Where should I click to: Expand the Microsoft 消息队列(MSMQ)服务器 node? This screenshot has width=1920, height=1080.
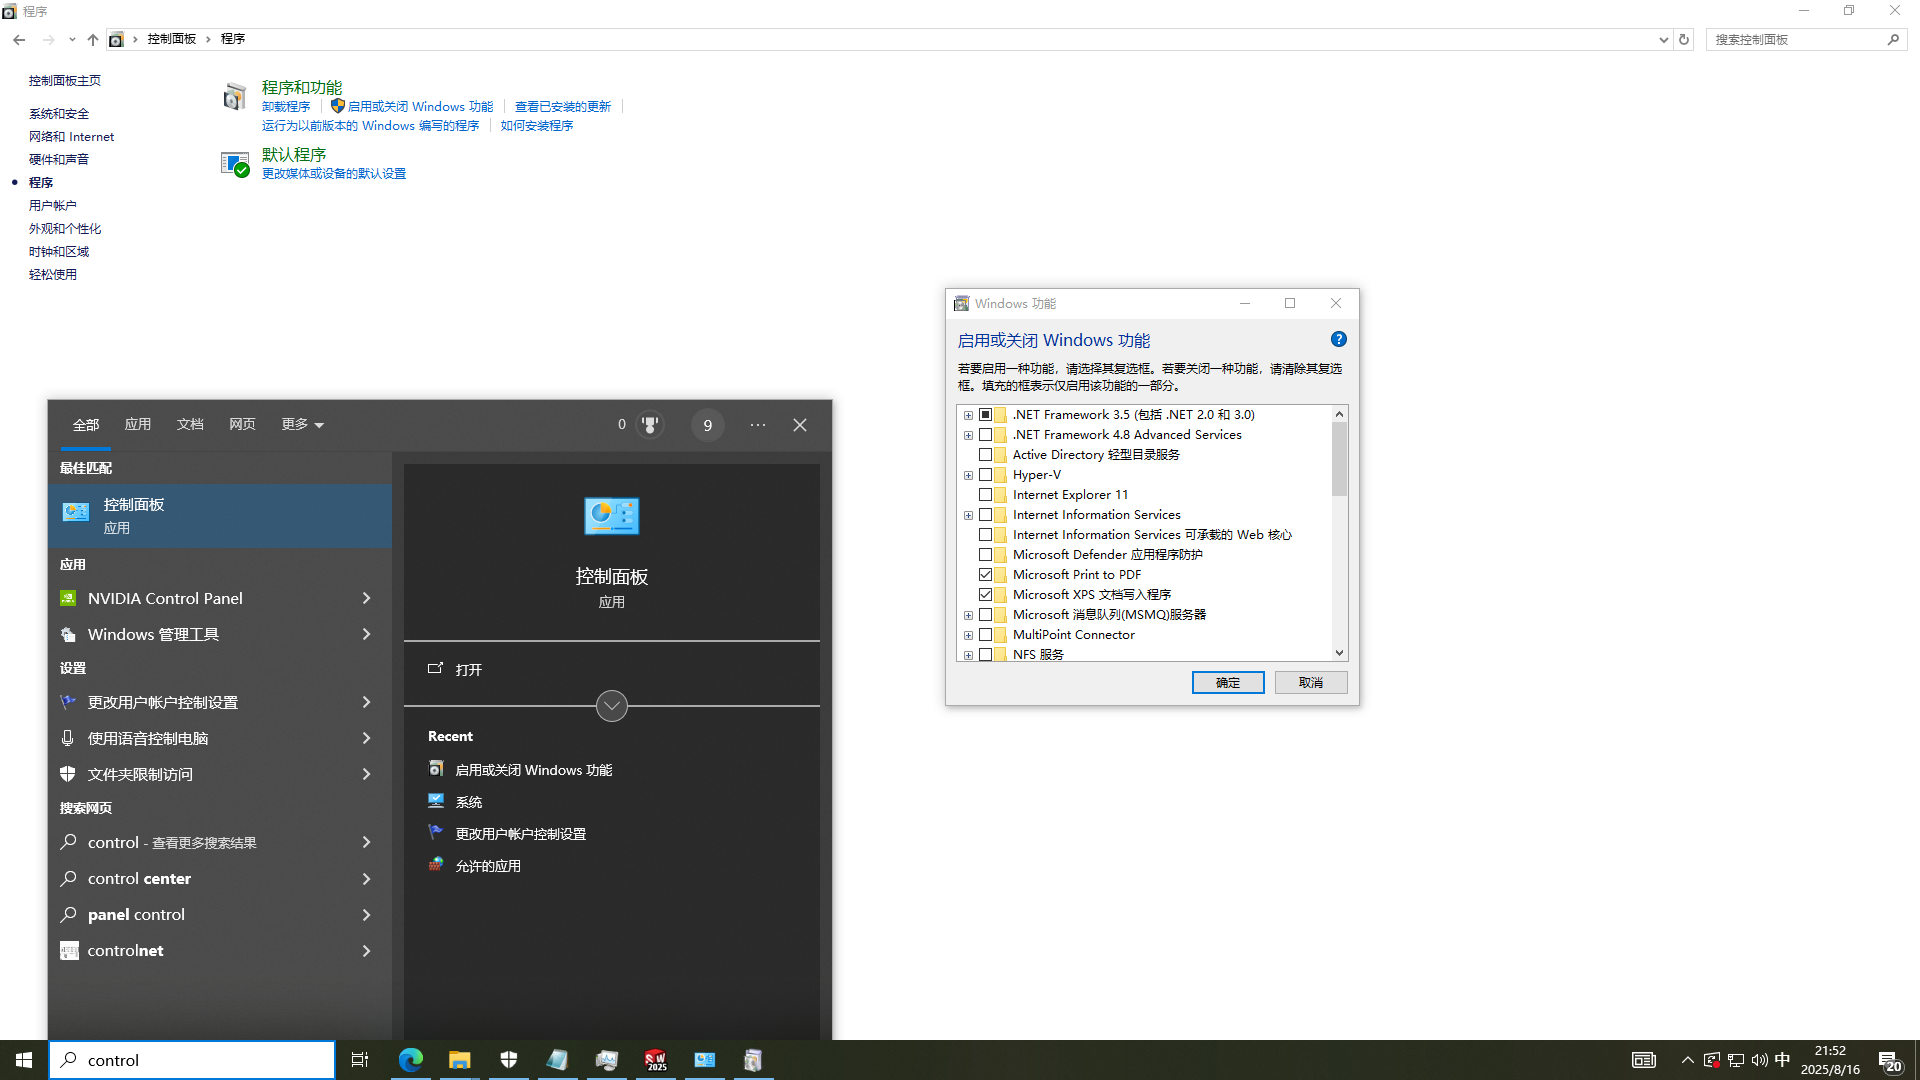pyautogui.click(x=968, y=615)
